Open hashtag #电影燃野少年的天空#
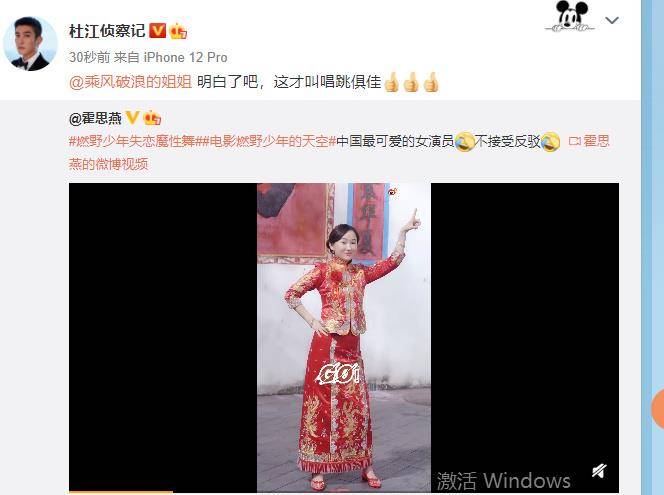Image resolution: width=664 pixels, height=495 pixels. [266, 141]
